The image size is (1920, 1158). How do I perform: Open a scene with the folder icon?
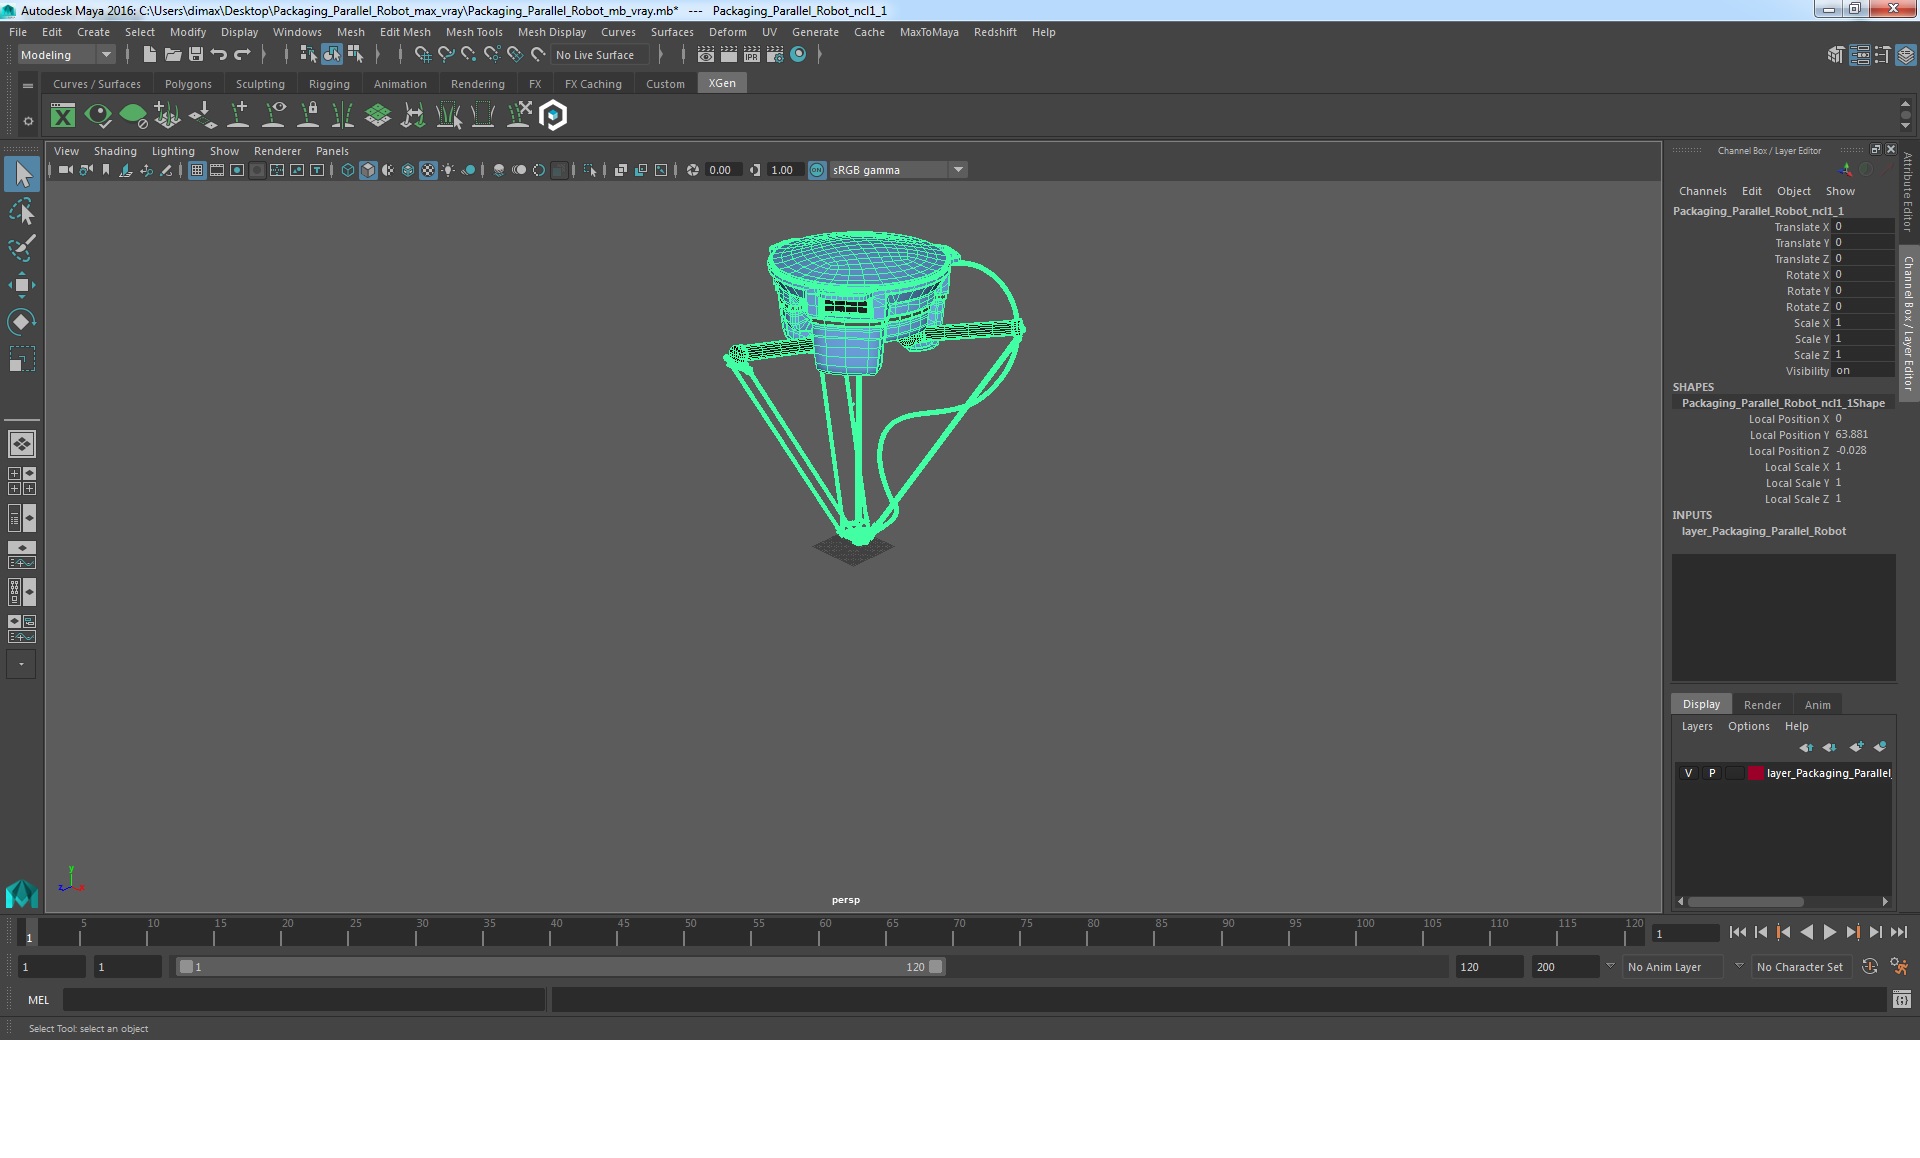coord(172,55)
